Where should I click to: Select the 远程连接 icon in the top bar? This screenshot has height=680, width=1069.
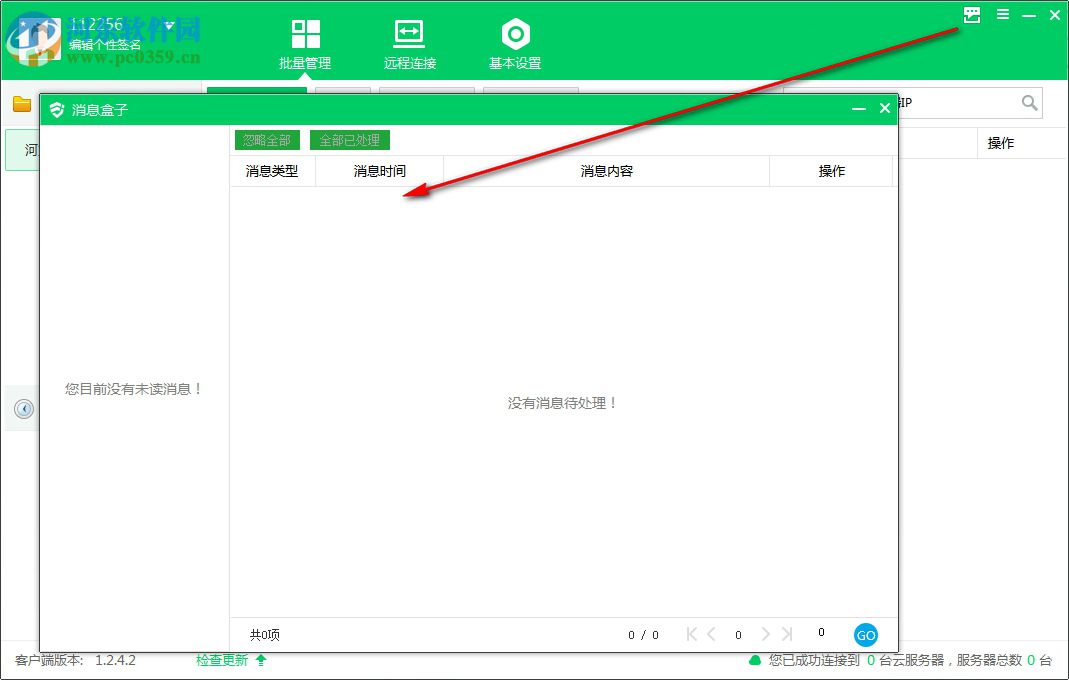[409, 32]
